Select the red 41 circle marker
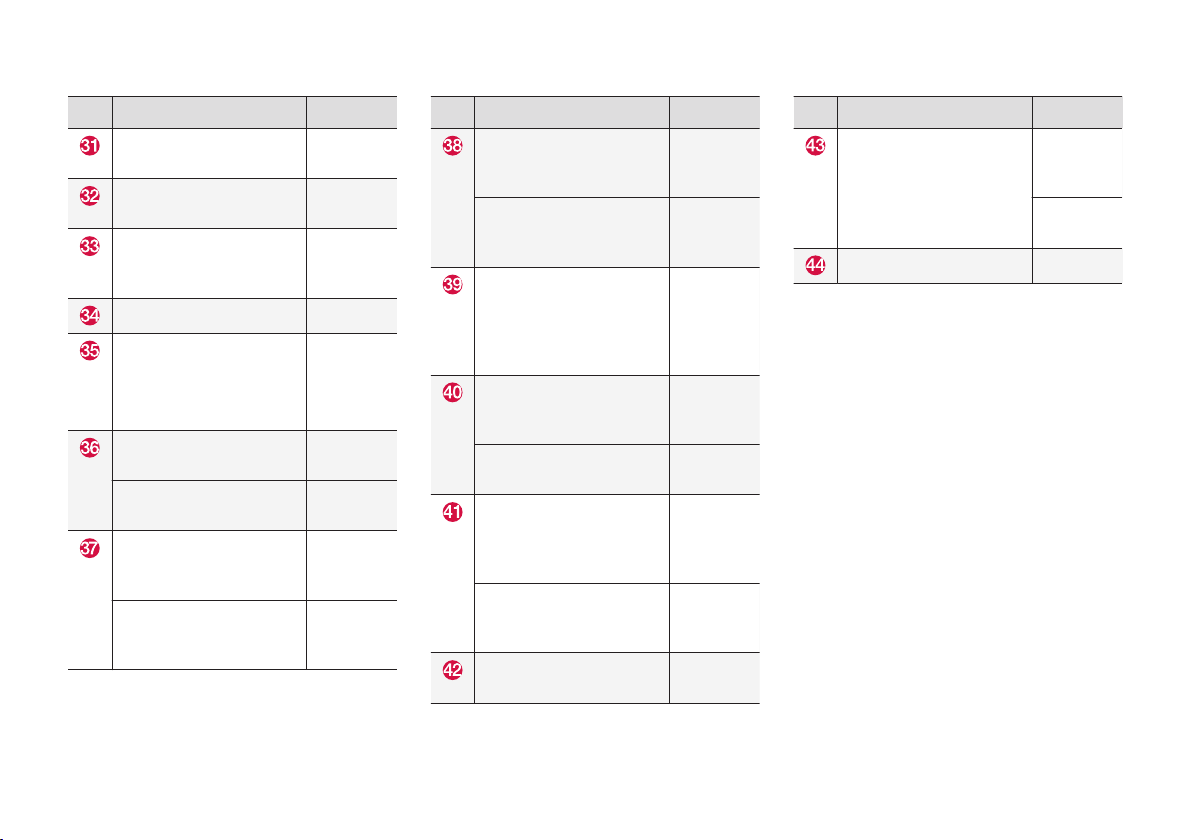This screenshot has width=1192, height=840. pyautogui.click(x=452, y=512)
